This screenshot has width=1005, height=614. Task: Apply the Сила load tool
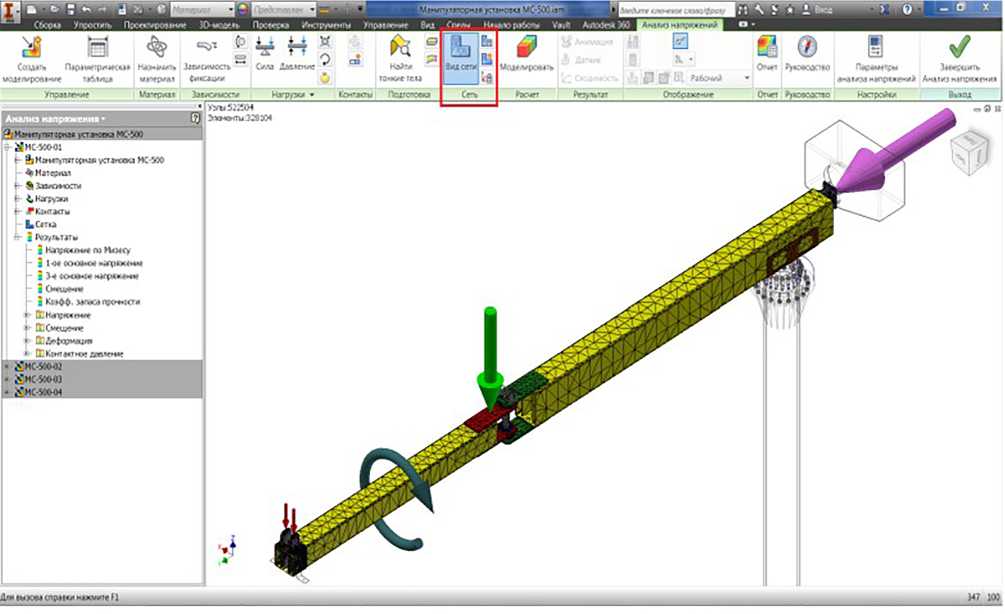pyautogui.click(x=265, y=48)
